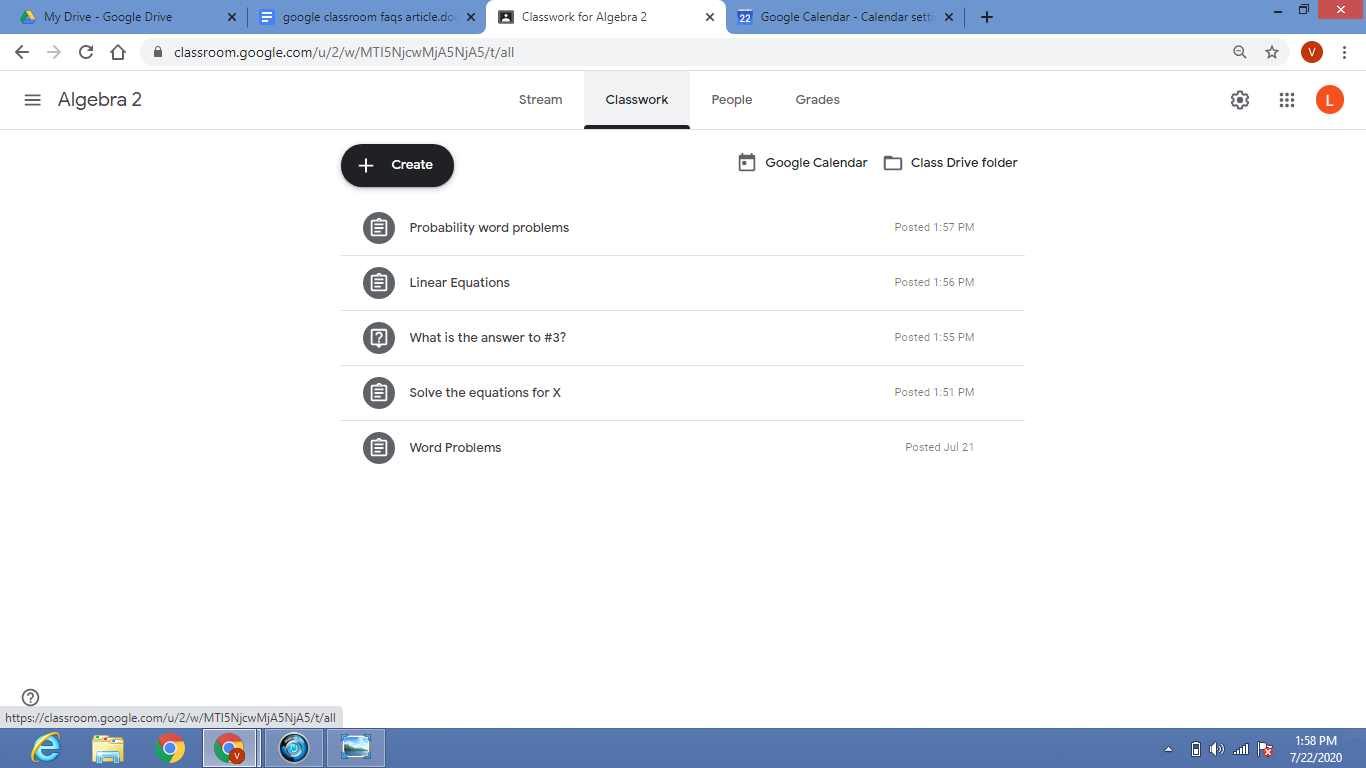Bookmark this page with the star icon
Screen dimensions: 1366x768
point(1272,52)
